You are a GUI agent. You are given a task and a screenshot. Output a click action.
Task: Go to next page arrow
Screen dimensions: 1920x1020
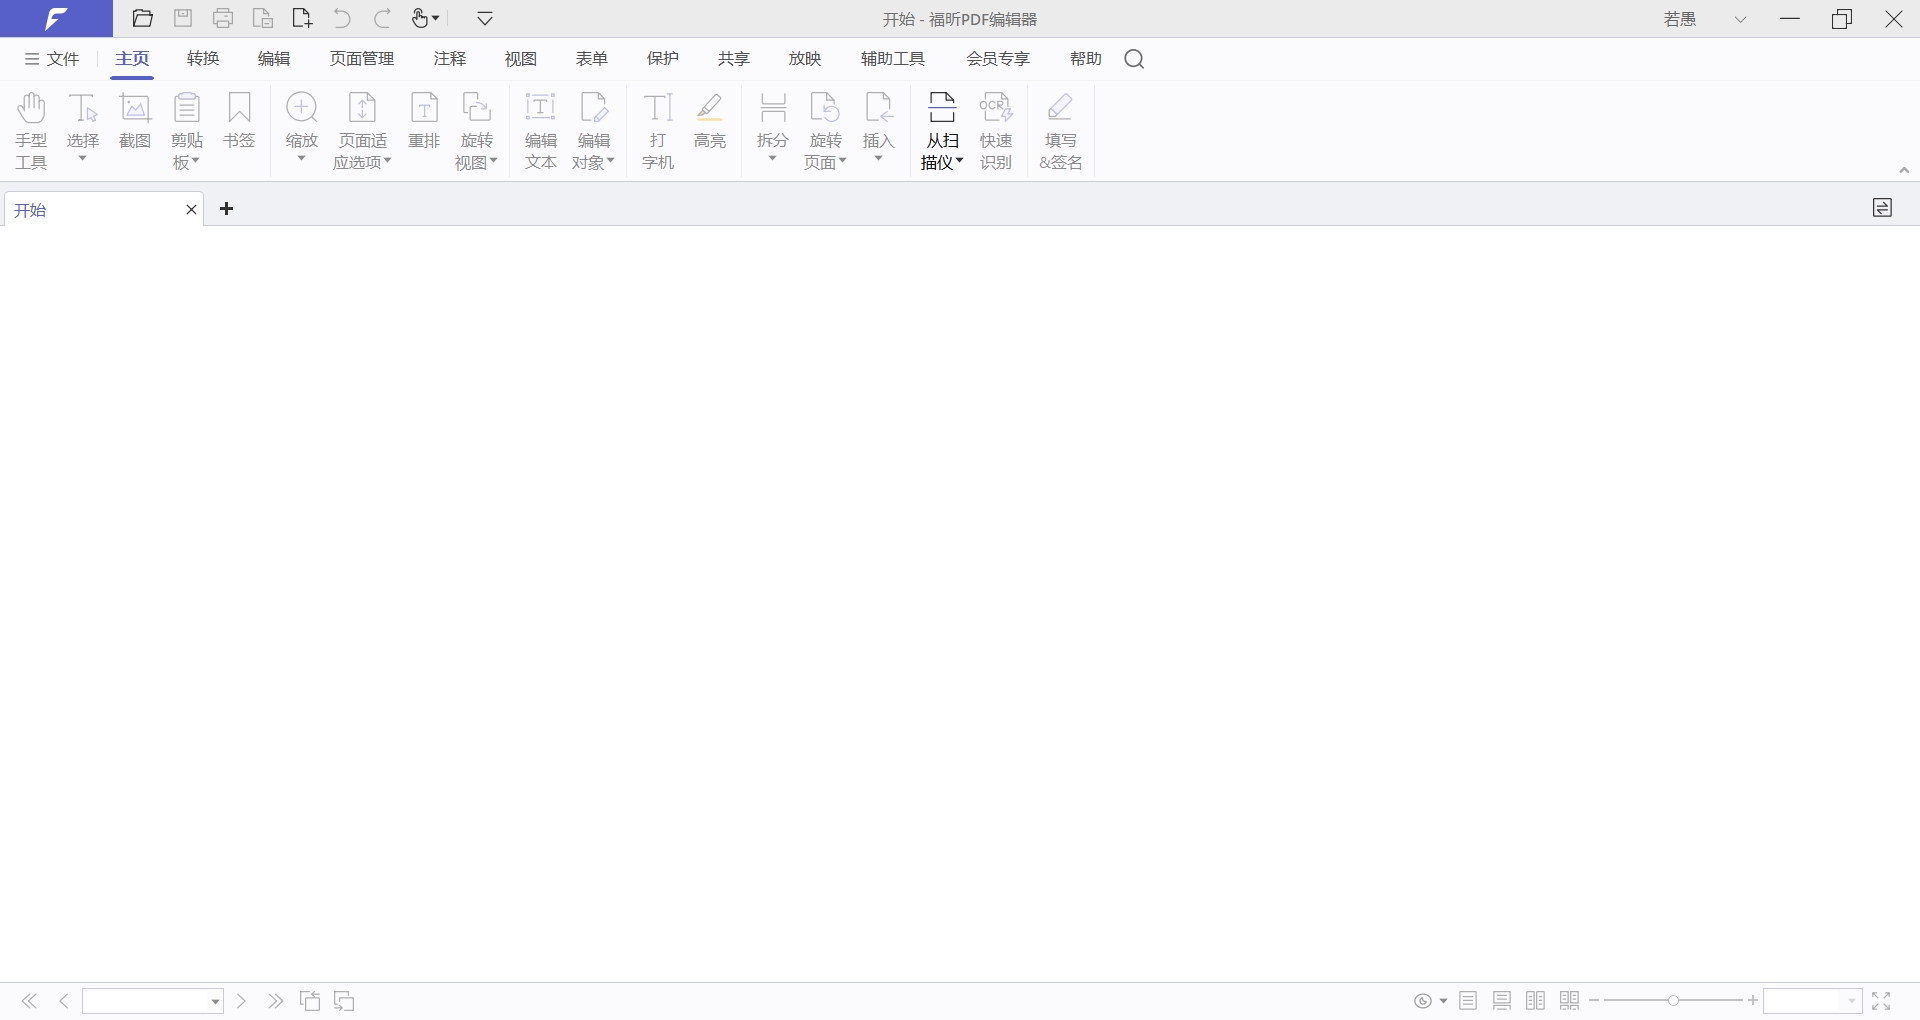tap(241, 1001)
